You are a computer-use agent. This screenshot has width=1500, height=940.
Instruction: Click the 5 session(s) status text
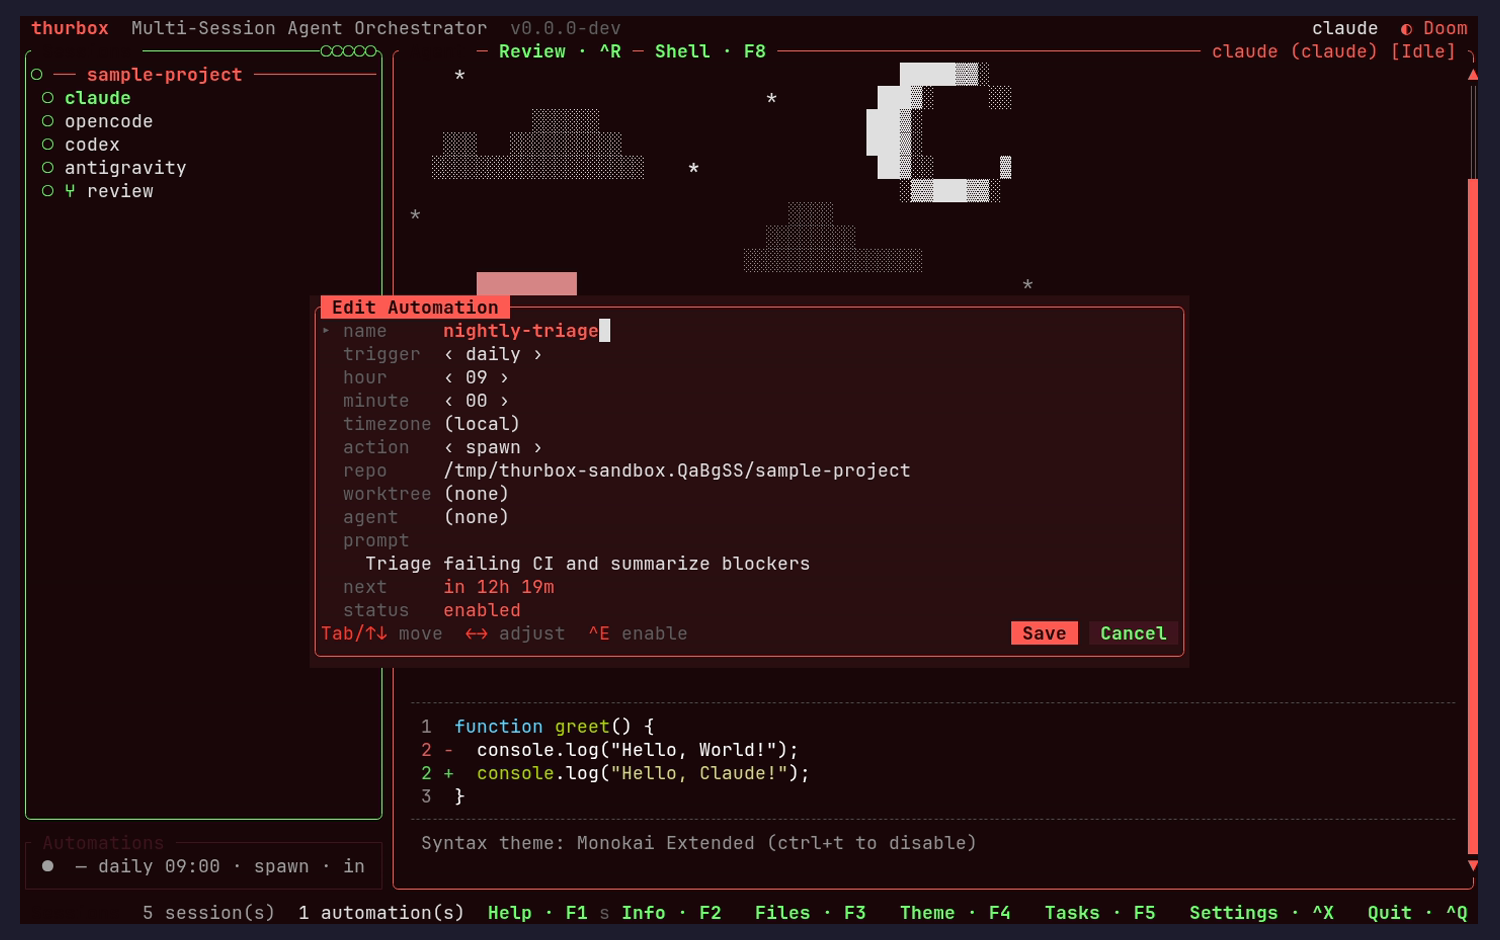(x=209, y=913)
